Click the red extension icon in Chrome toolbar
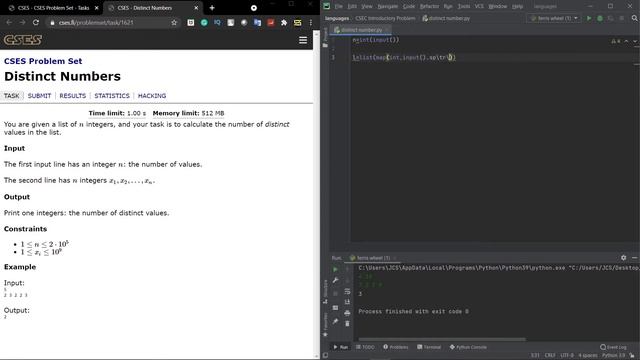Viewport: 640px width, 360px height. tap(271, 22)
